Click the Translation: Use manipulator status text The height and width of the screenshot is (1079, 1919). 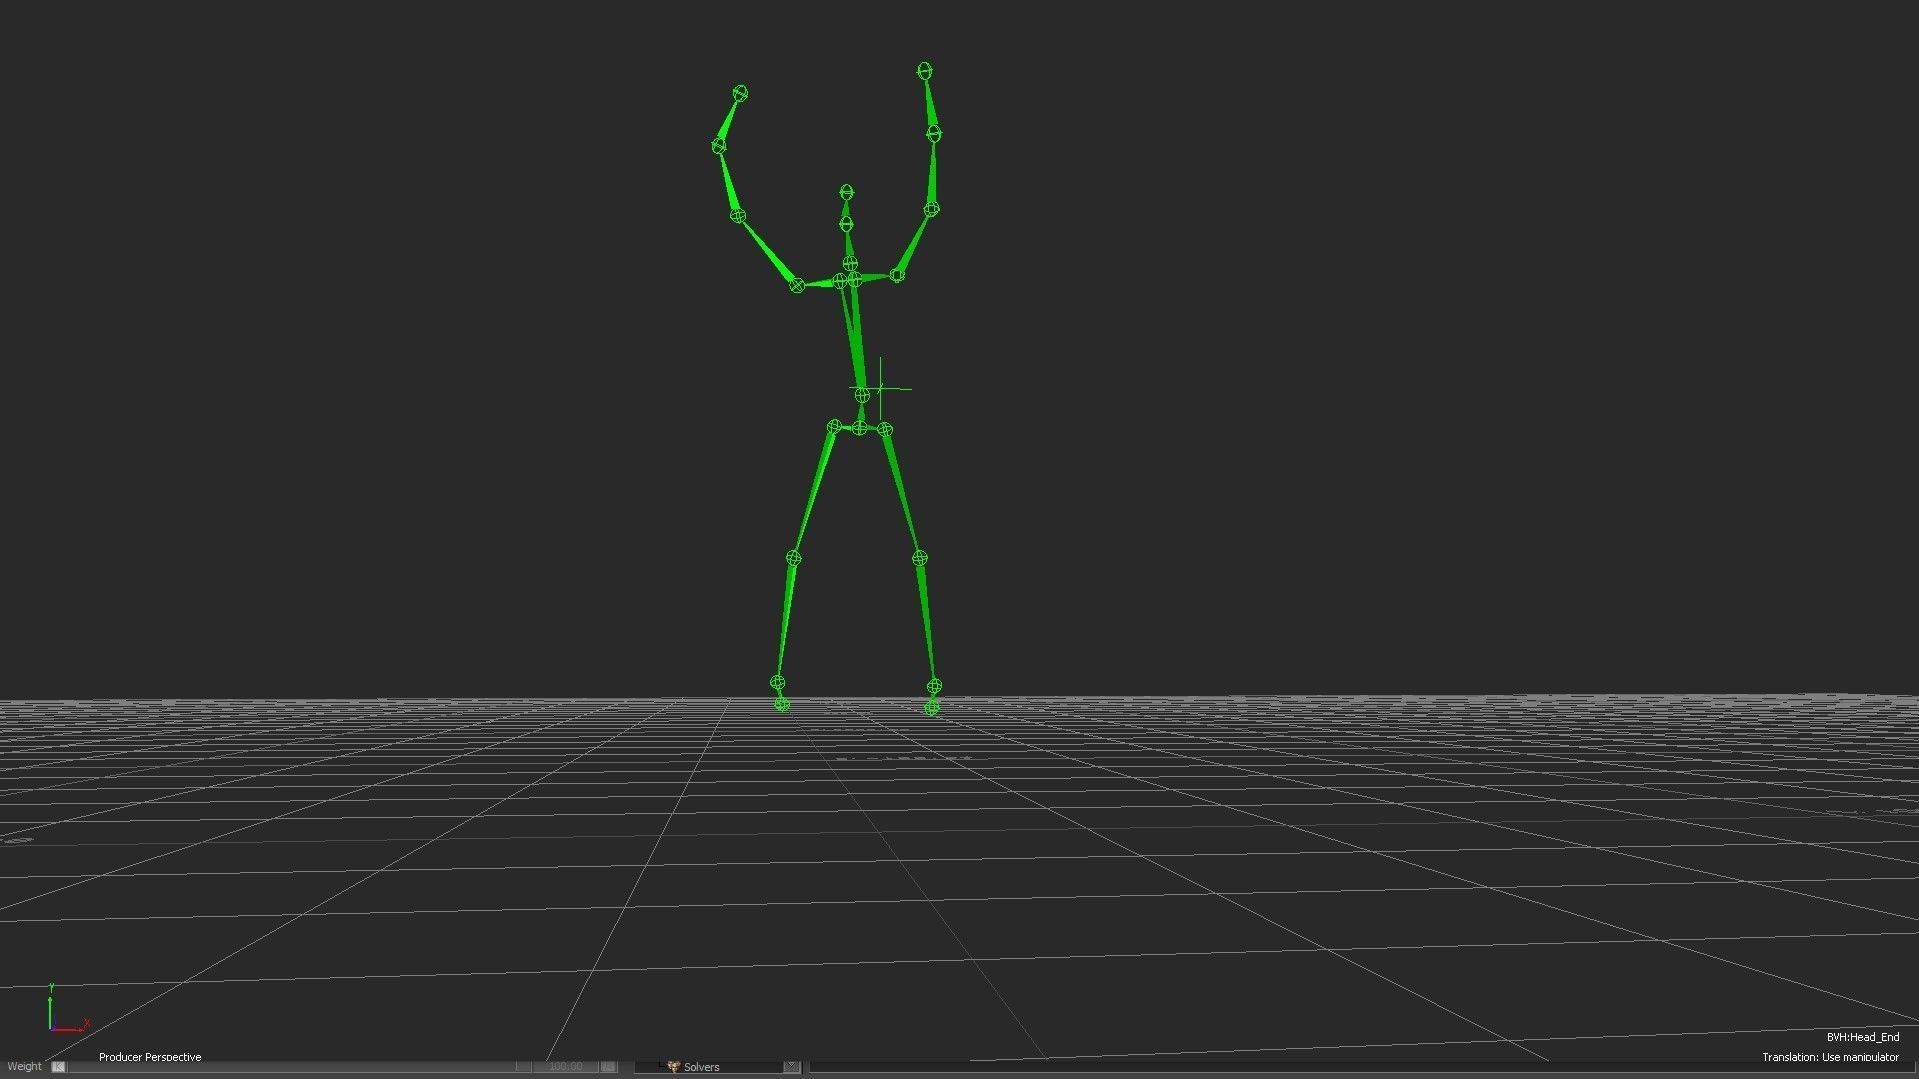pyautogui.click(x=1830, y=1057)
